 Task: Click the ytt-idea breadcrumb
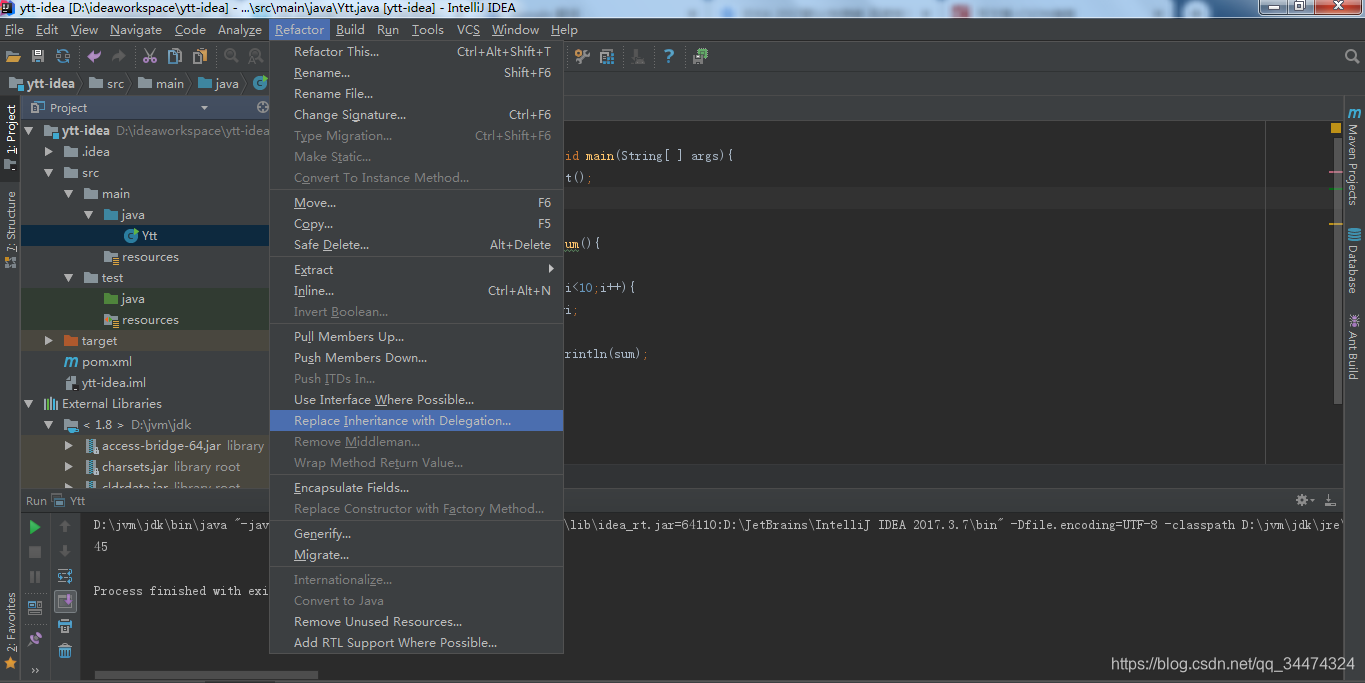click(x=41, y=83)
